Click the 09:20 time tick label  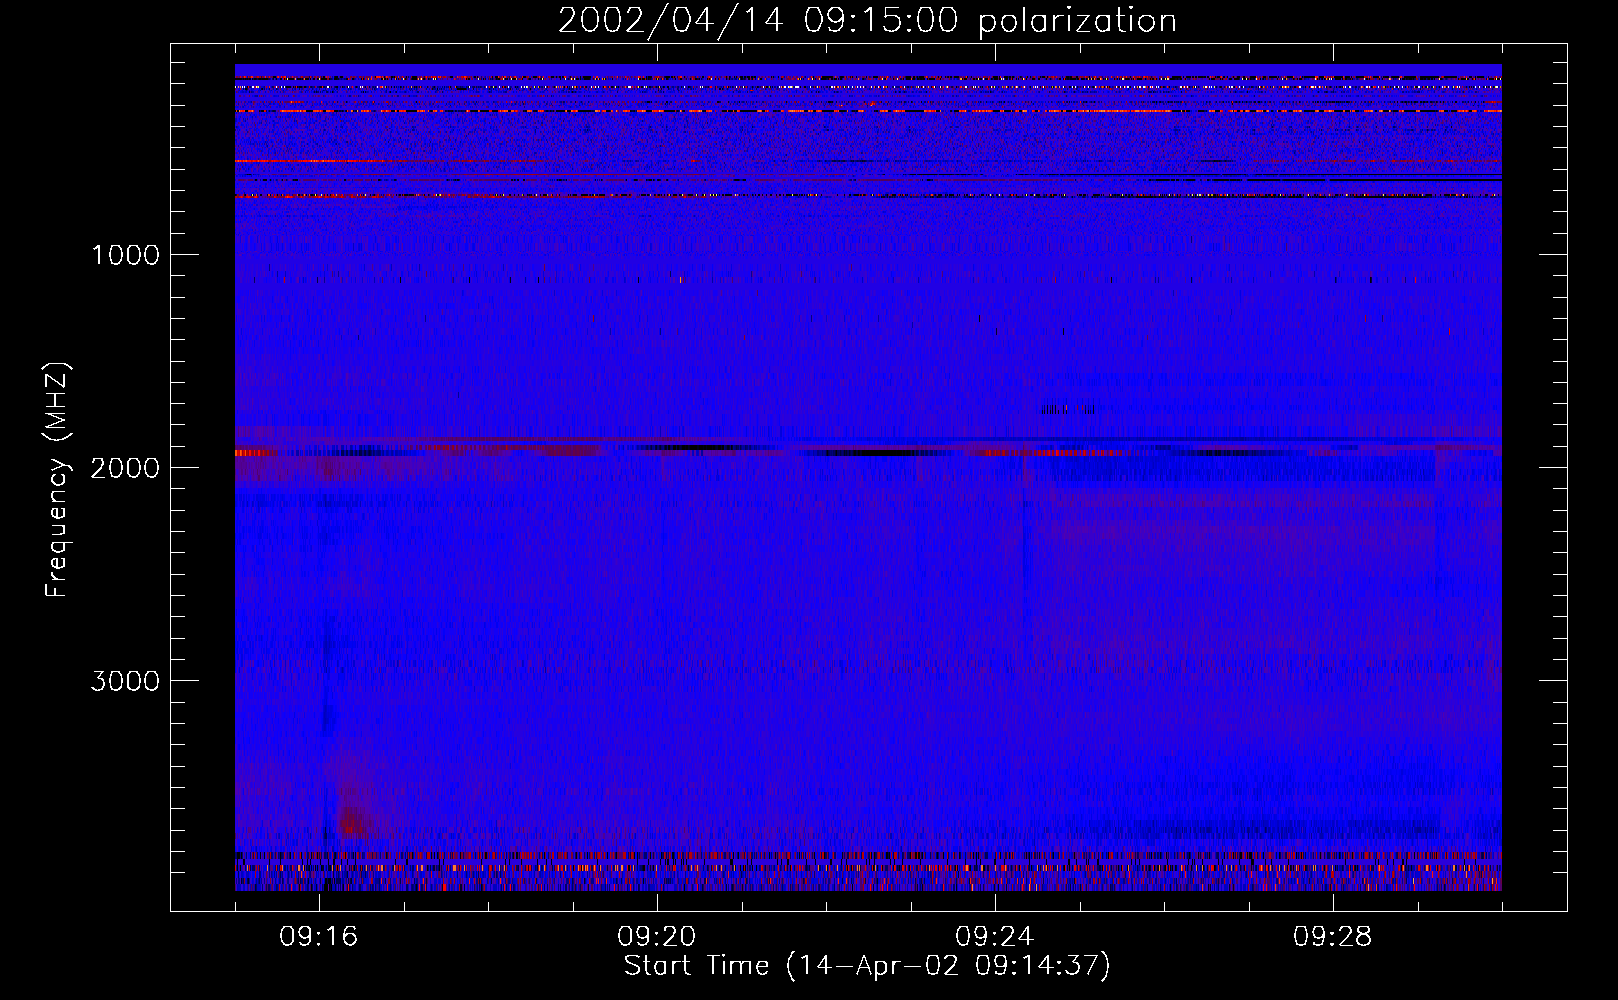(x=657, y=937)
